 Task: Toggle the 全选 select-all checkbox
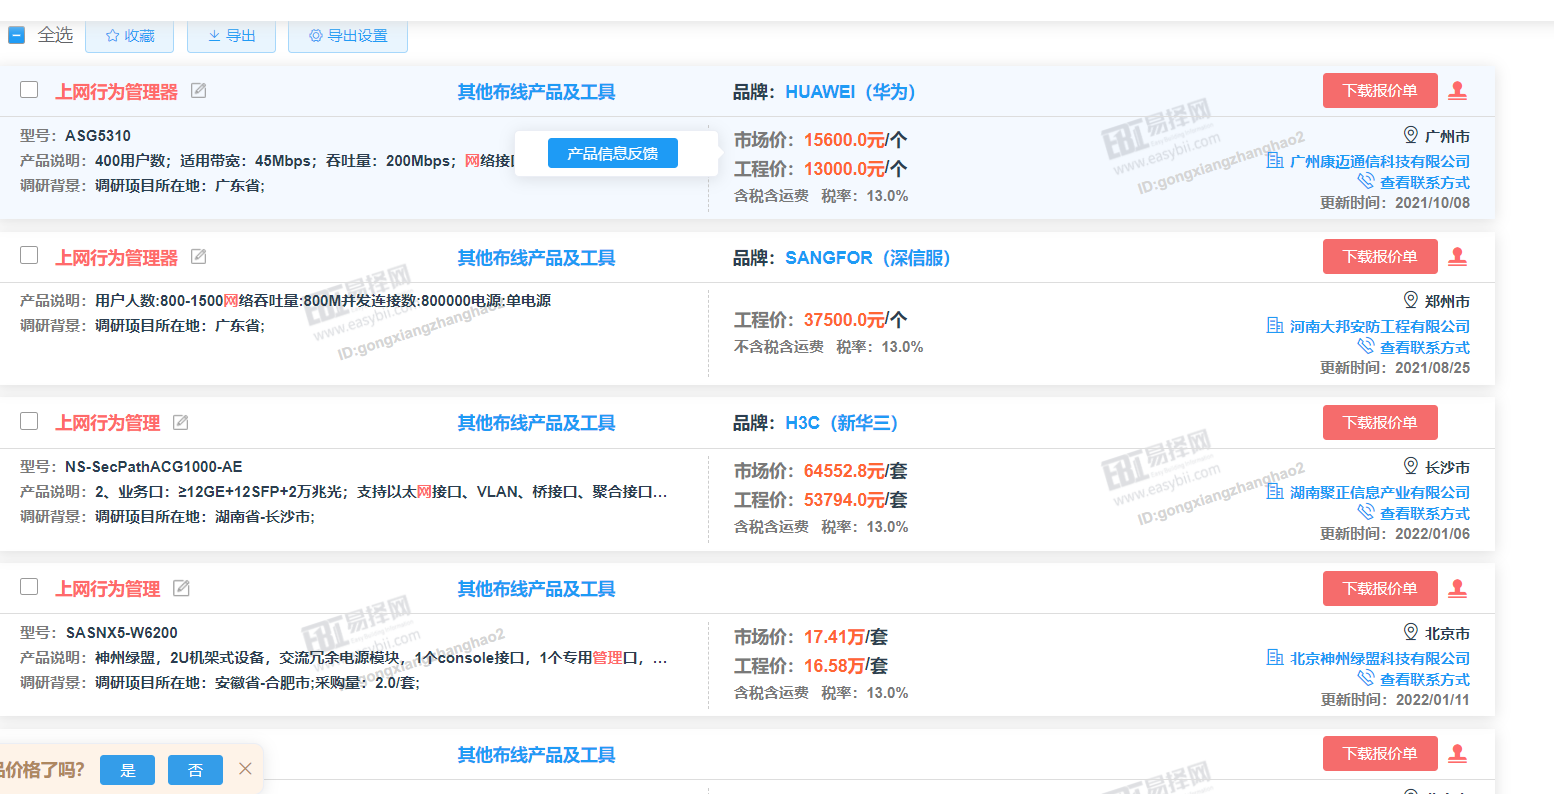click(16, 35)
